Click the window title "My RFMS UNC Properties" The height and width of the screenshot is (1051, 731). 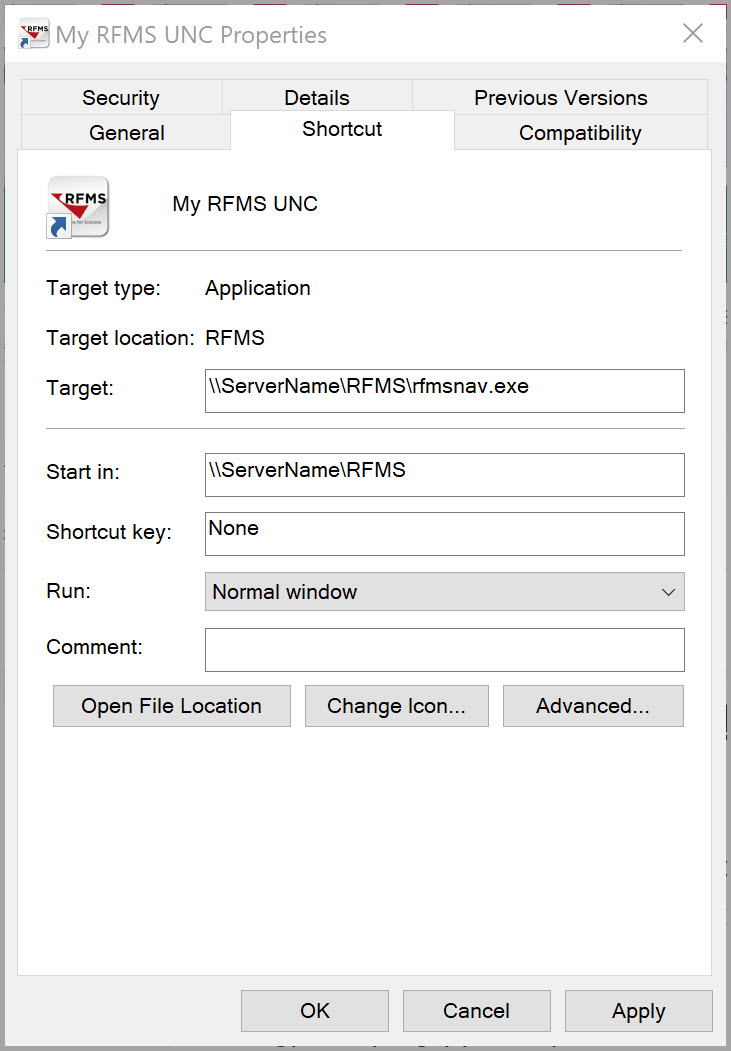coord(192,35)
